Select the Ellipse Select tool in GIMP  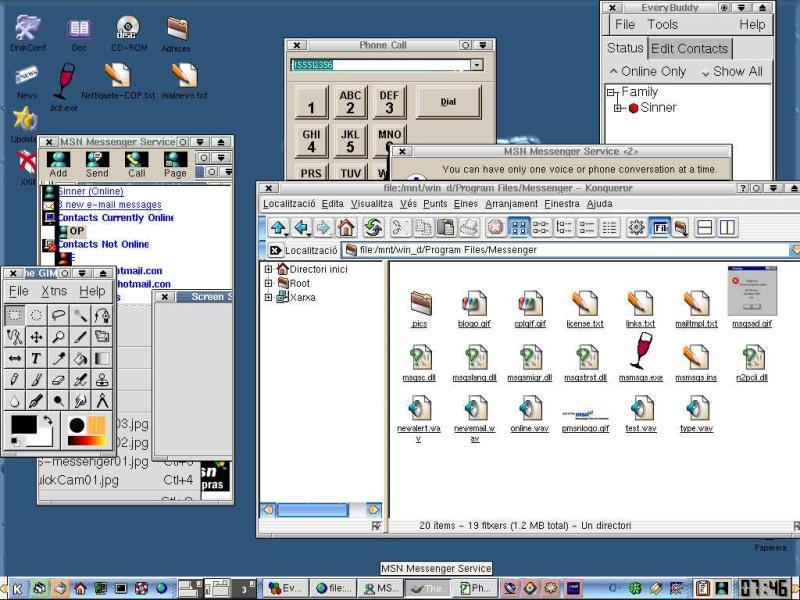pyautogui.click(x=36, y=315)
